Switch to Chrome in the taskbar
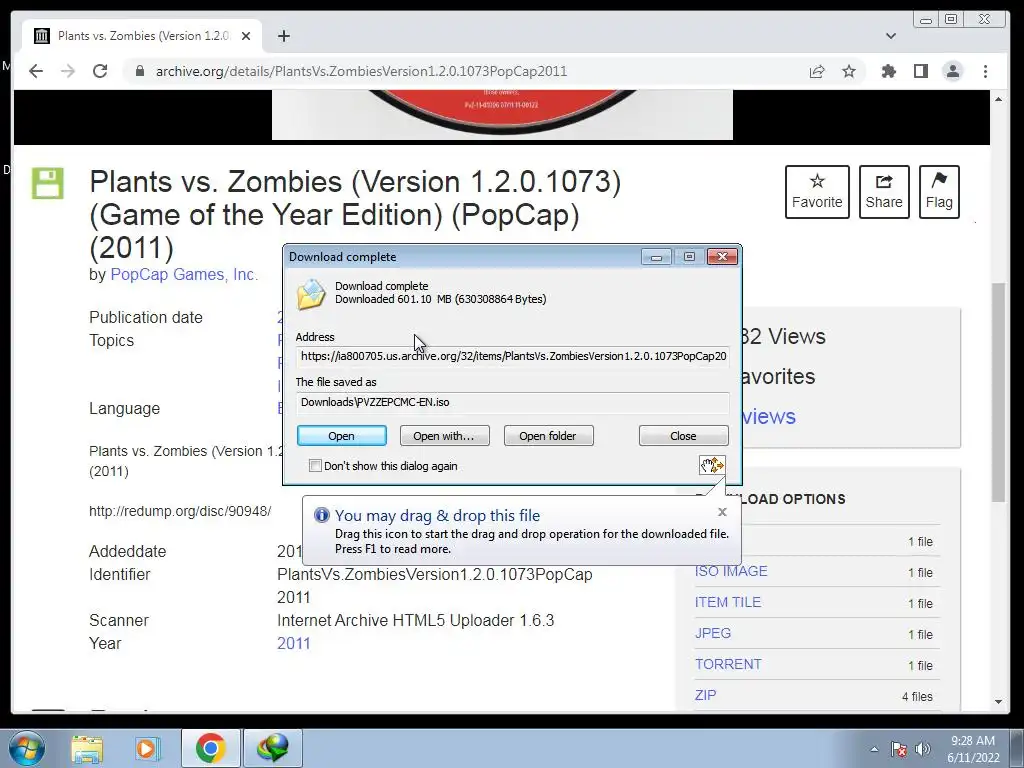This screenshot has height=768, width=1024. pyautogui.click(x=210, y=748)
